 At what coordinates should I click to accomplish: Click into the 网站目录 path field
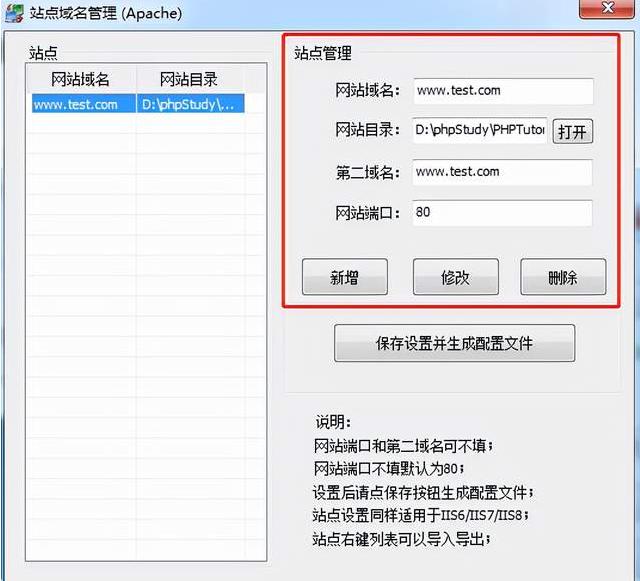(x=480, y=131)
